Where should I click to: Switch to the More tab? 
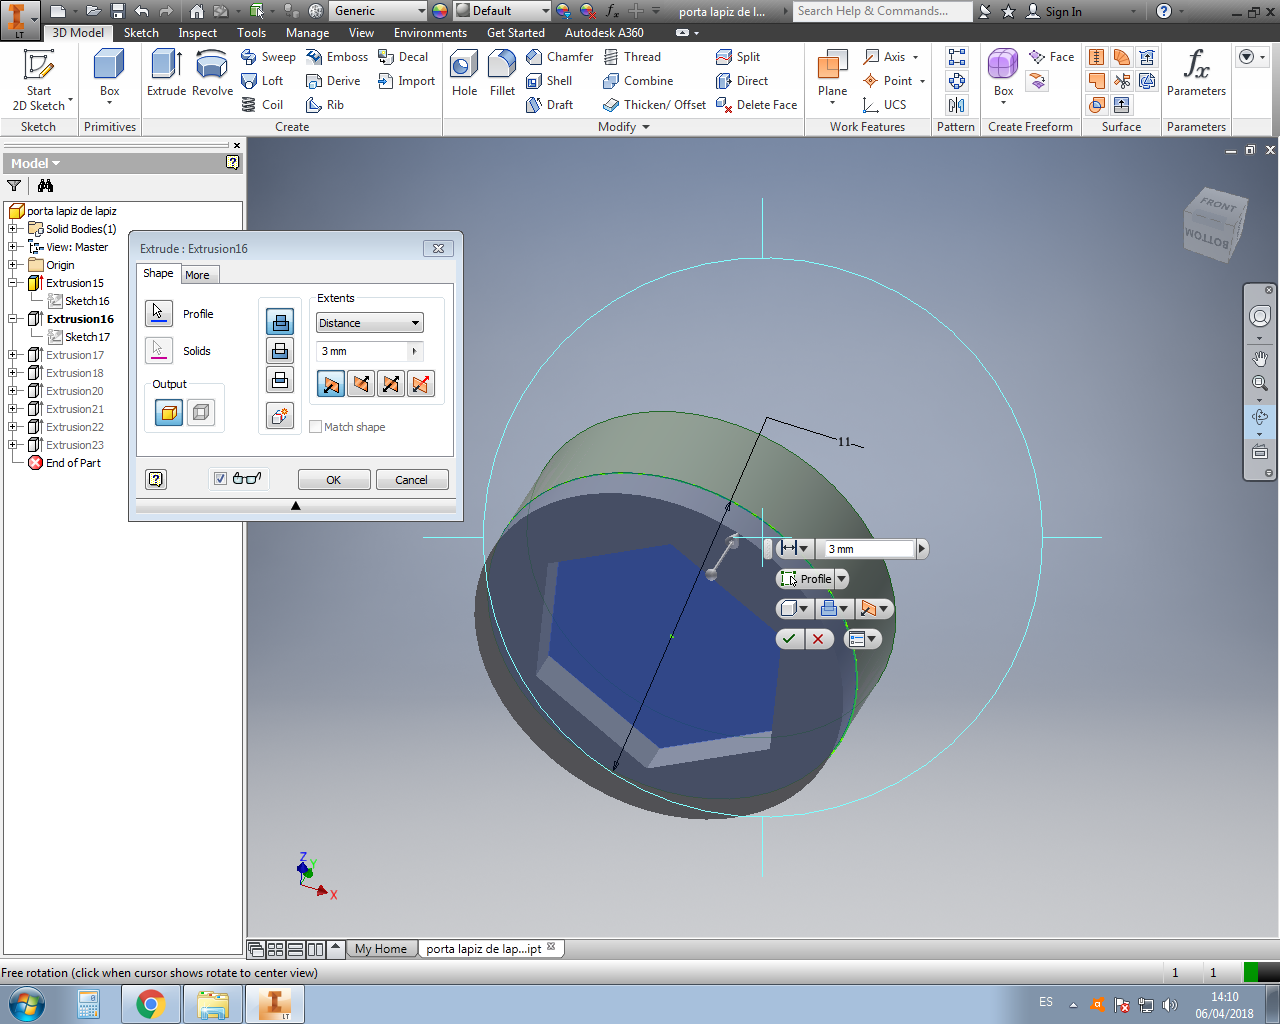tap(198, 275)
